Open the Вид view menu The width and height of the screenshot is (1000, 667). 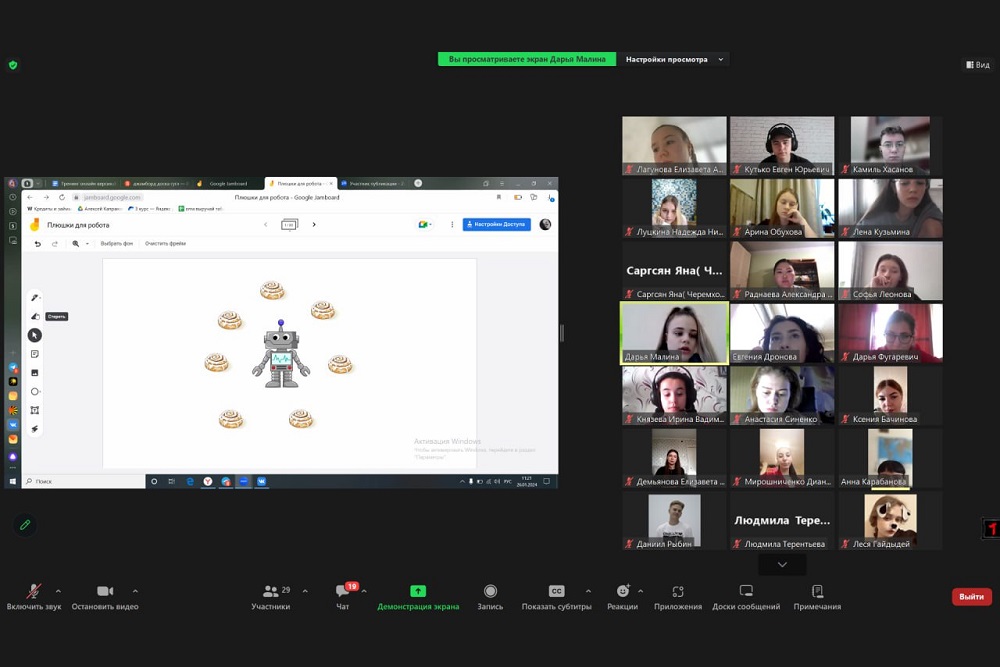point(977,65)
